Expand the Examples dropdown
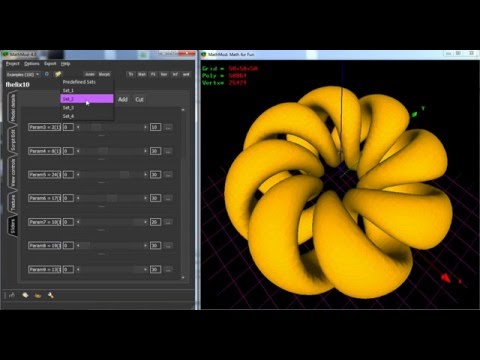480x360 pixels. pos(23,74)
